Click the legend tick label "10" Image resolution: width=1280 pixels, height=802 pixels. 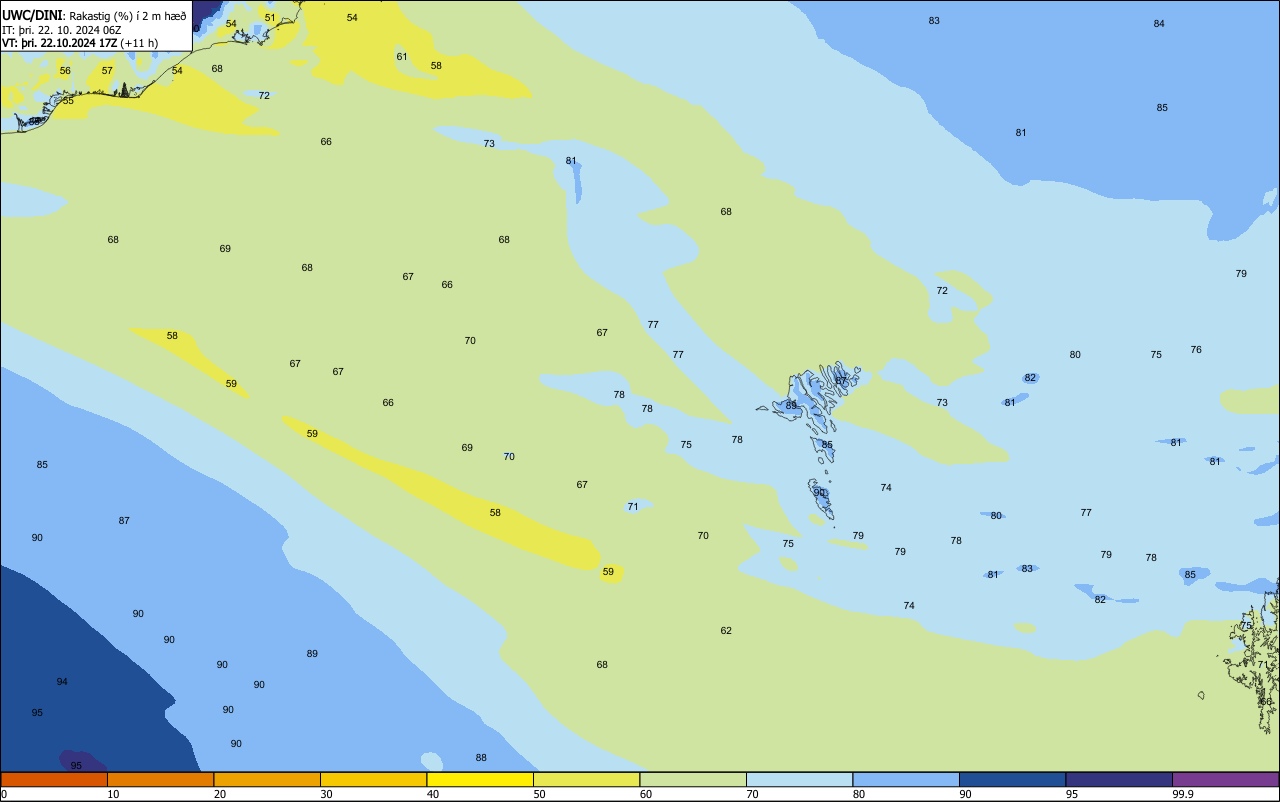[113, 794]
